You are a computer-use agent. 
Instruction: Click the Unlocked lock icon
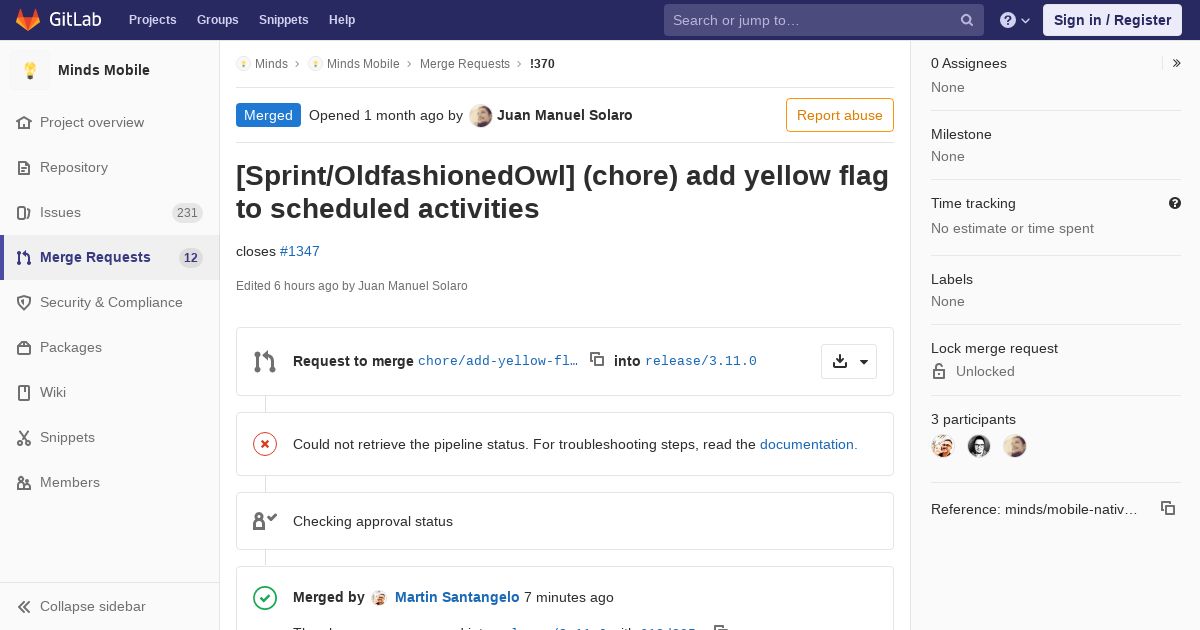939,371
